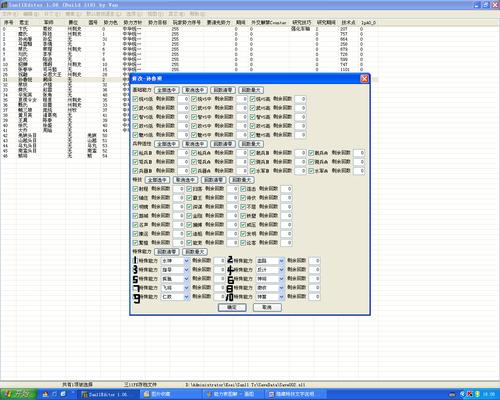Viewport: 500px width, 400px height.
Task: Click the San11Editor title bar icon
Action: 4,5
